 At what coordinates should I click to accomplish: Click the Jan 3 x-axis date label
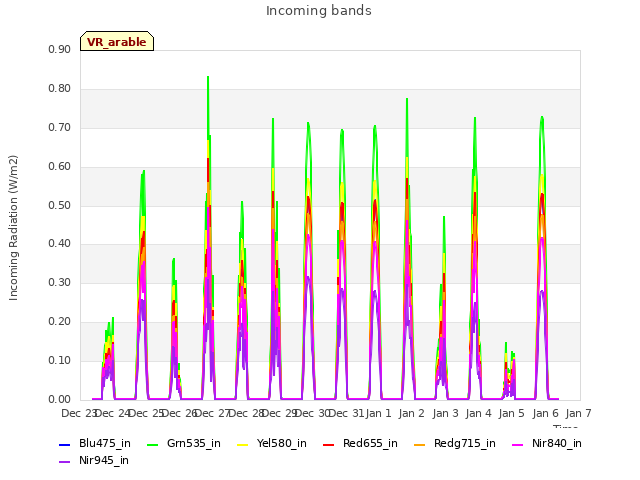(445, 413)
